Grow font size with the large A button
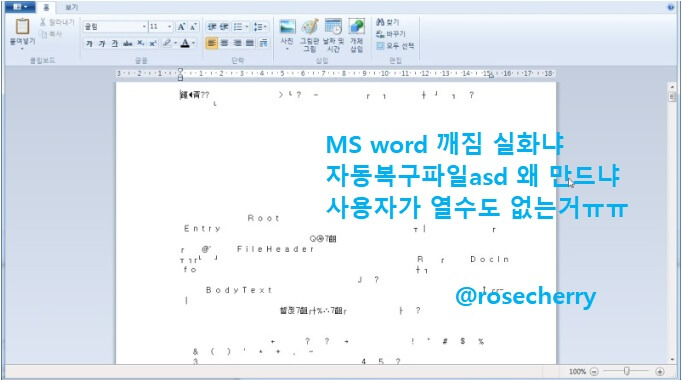 click(181, 27)
